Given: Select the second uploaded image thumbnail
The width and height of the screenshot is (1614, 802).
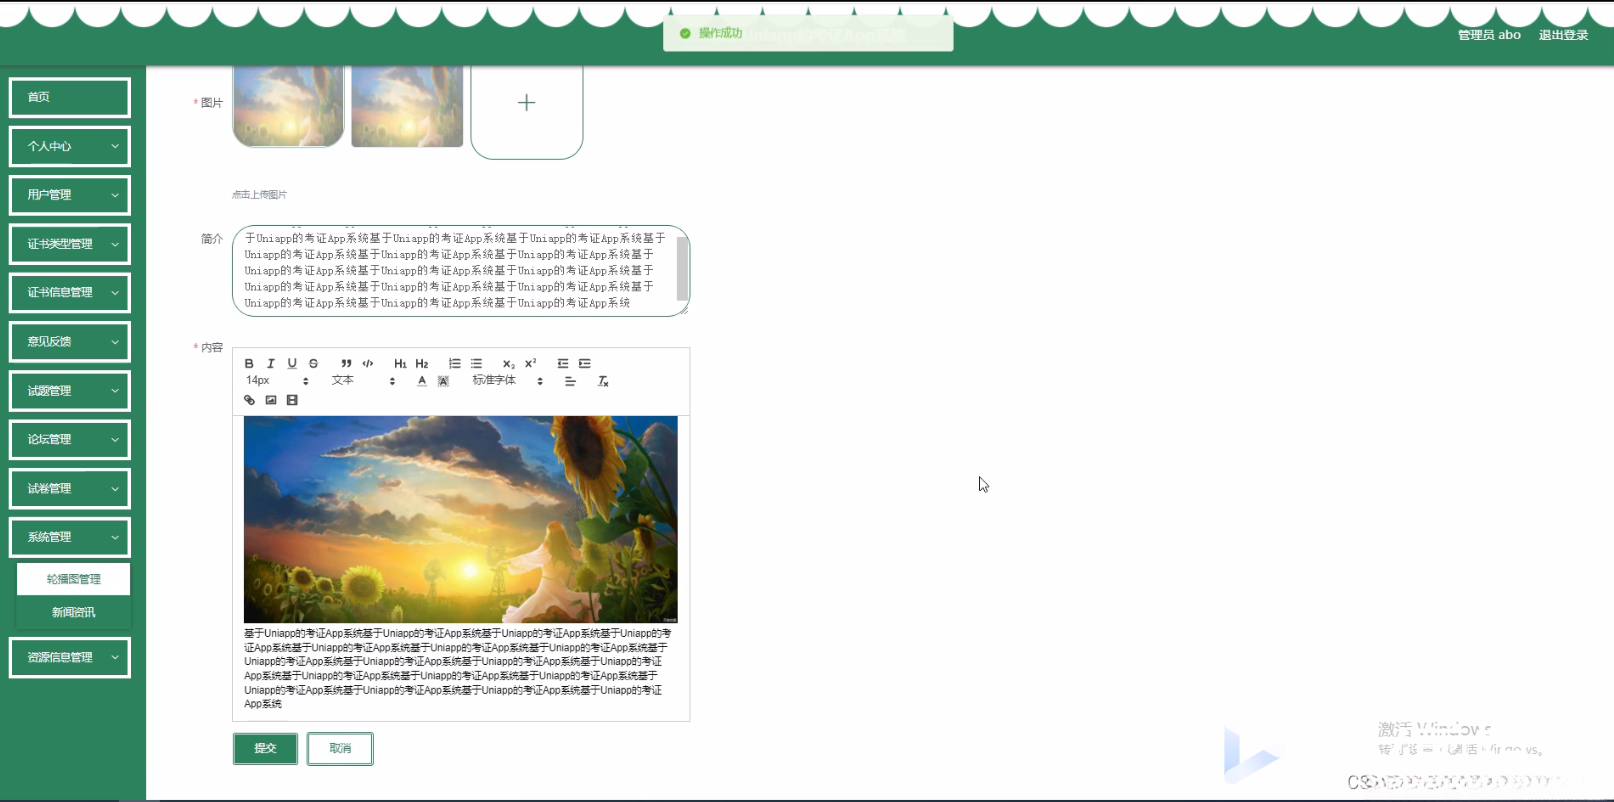Looking at the screenshot, I should 407,106.
